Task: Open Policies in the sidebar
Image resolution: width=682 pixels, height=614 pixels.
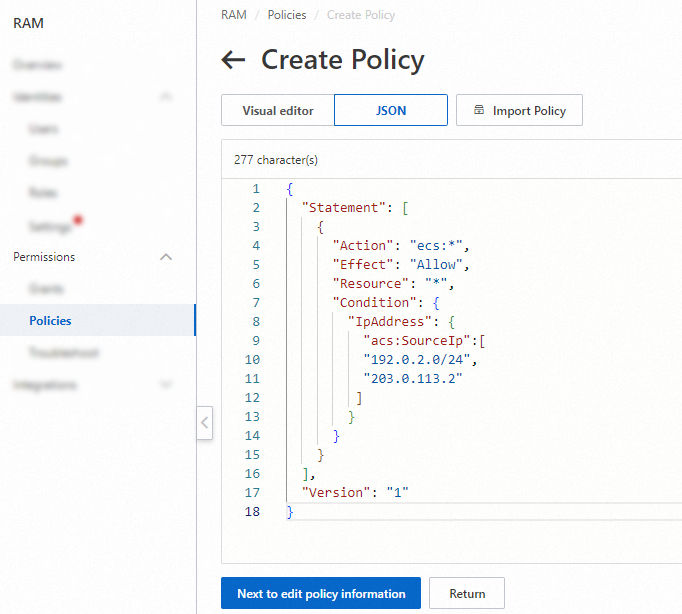Action: 98,320
